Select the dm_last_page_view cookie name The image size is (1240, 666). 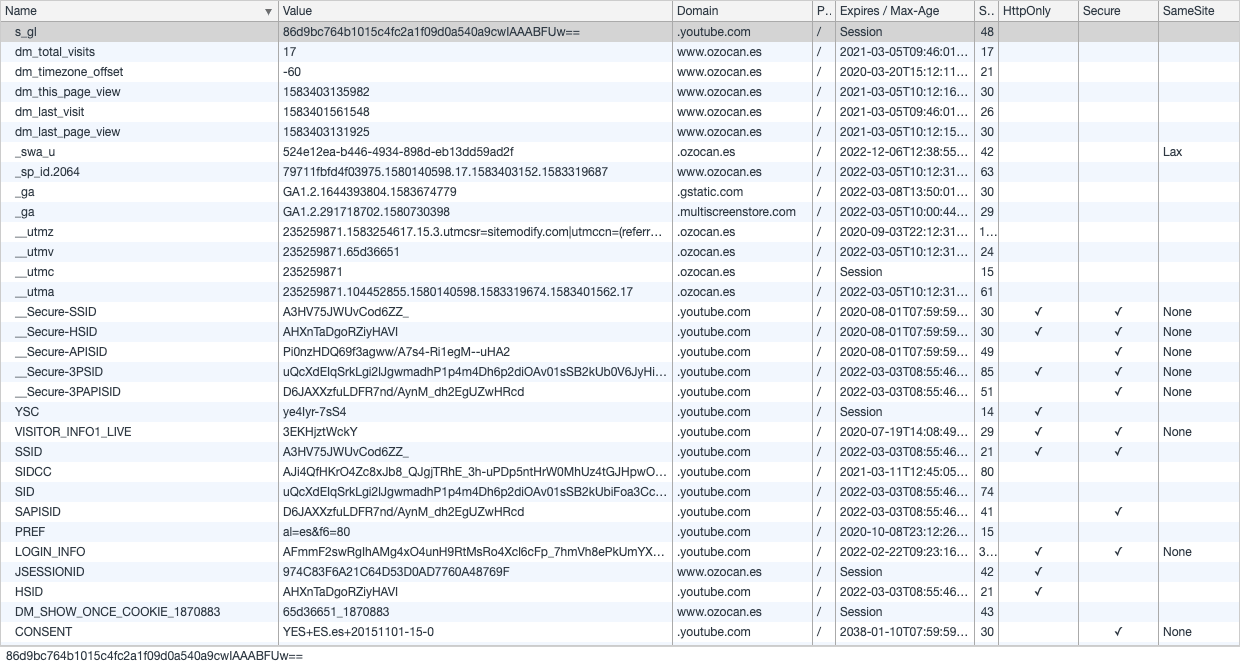(67, 132)
